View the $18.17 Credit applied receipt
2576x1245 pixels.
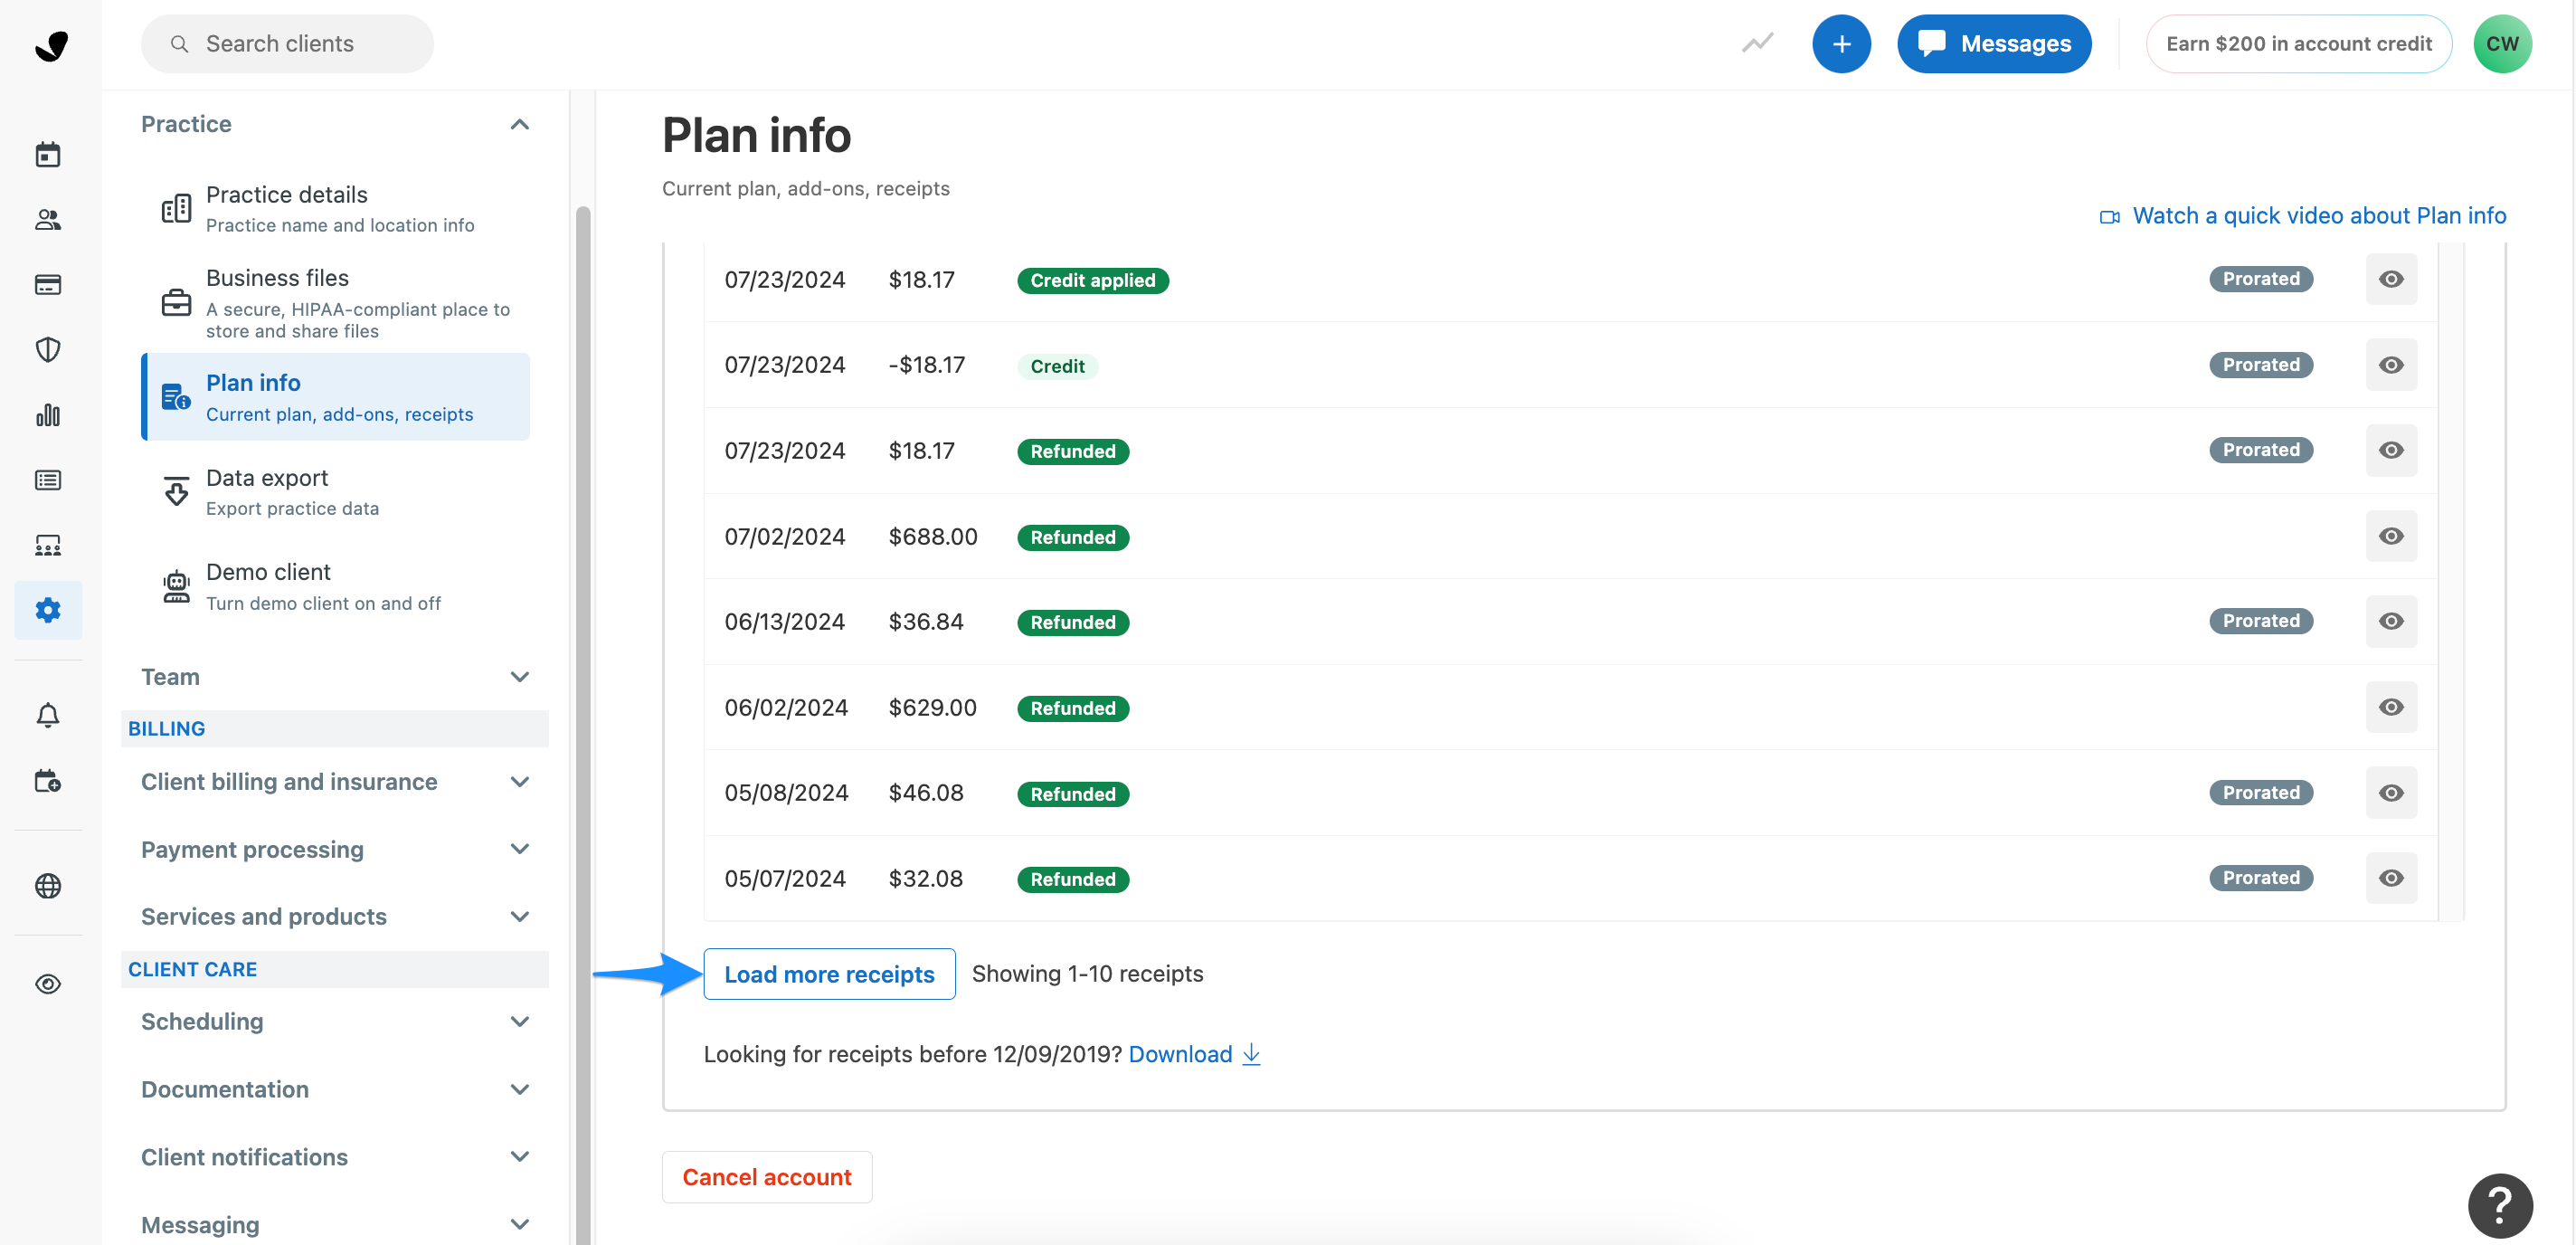pos(2391,279)
